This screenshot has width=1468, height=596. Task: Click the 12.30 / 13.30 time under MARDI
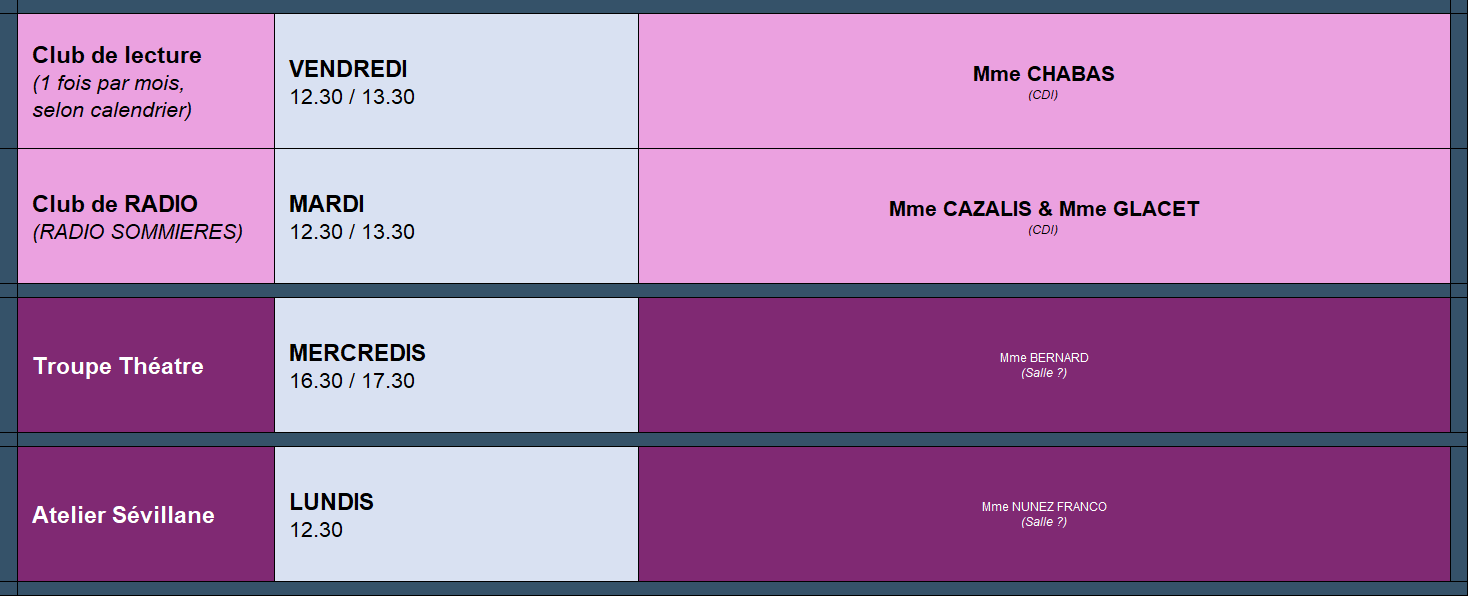(x=352, y=232)
